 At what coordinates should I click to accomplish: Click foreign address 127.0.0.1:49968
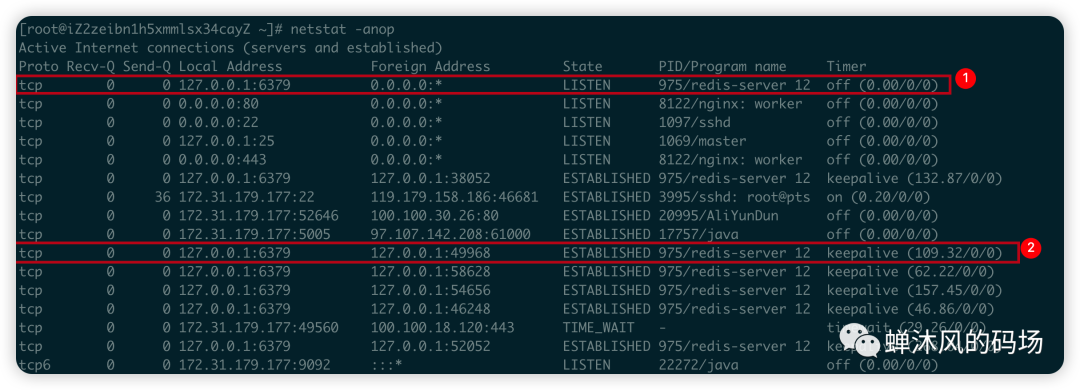[430, 253]
